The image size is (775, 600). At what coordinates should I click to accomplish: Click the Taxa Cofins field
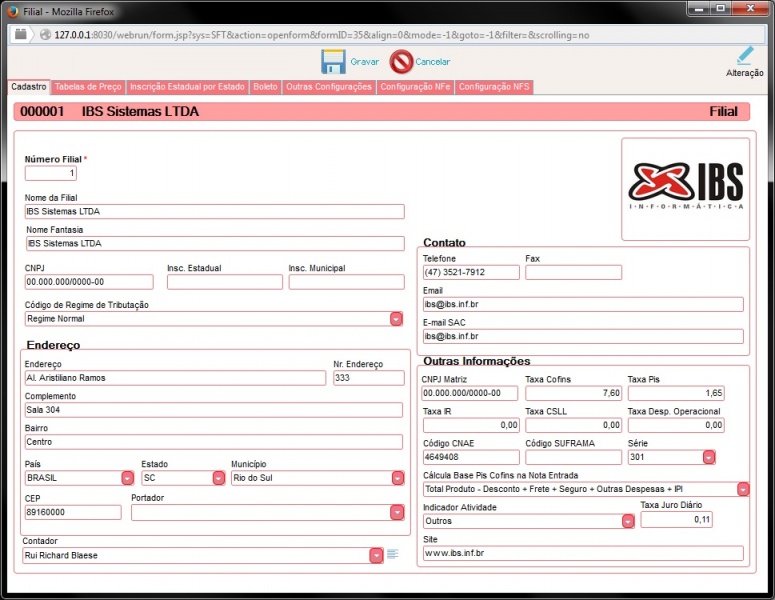pos(573,393)
